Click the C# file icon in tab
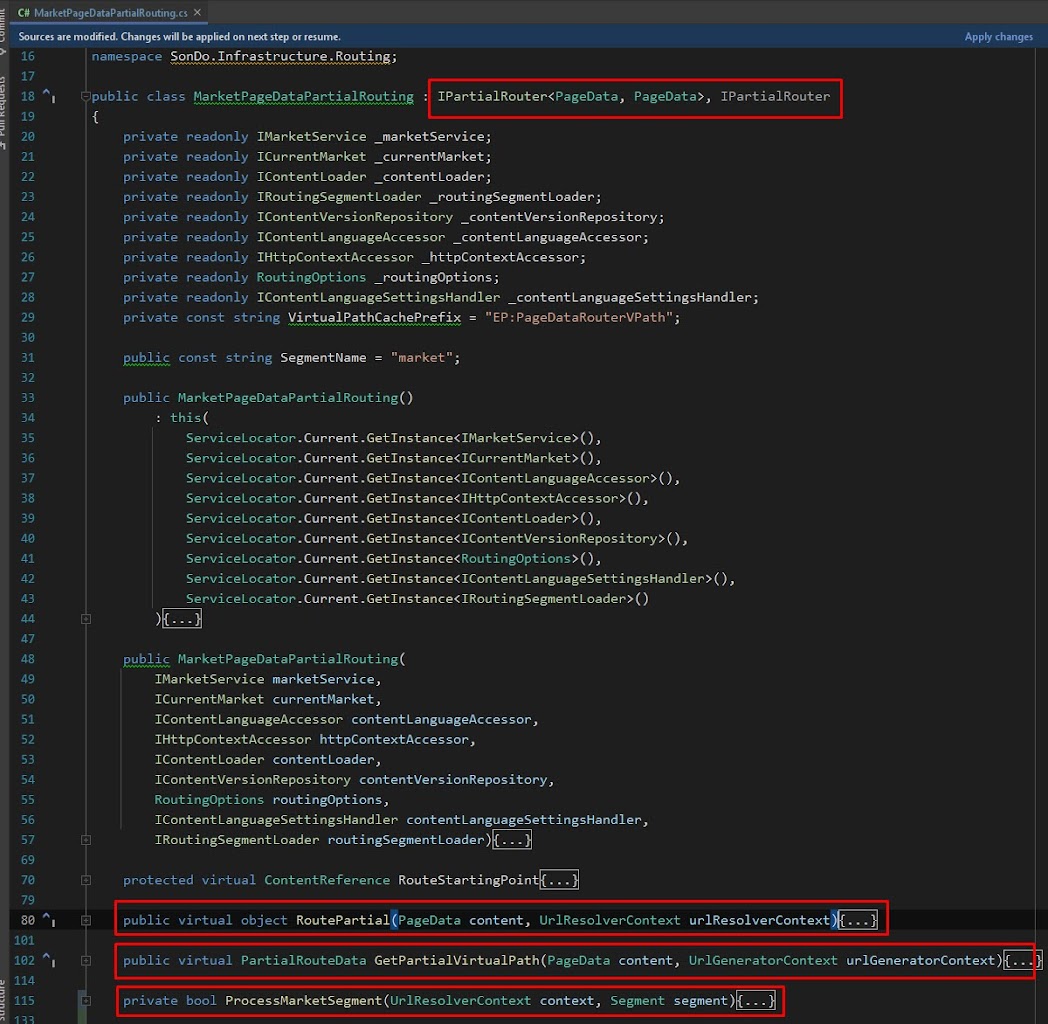Viewport: 1048px width, 1024px height. [x=23, y=12]
